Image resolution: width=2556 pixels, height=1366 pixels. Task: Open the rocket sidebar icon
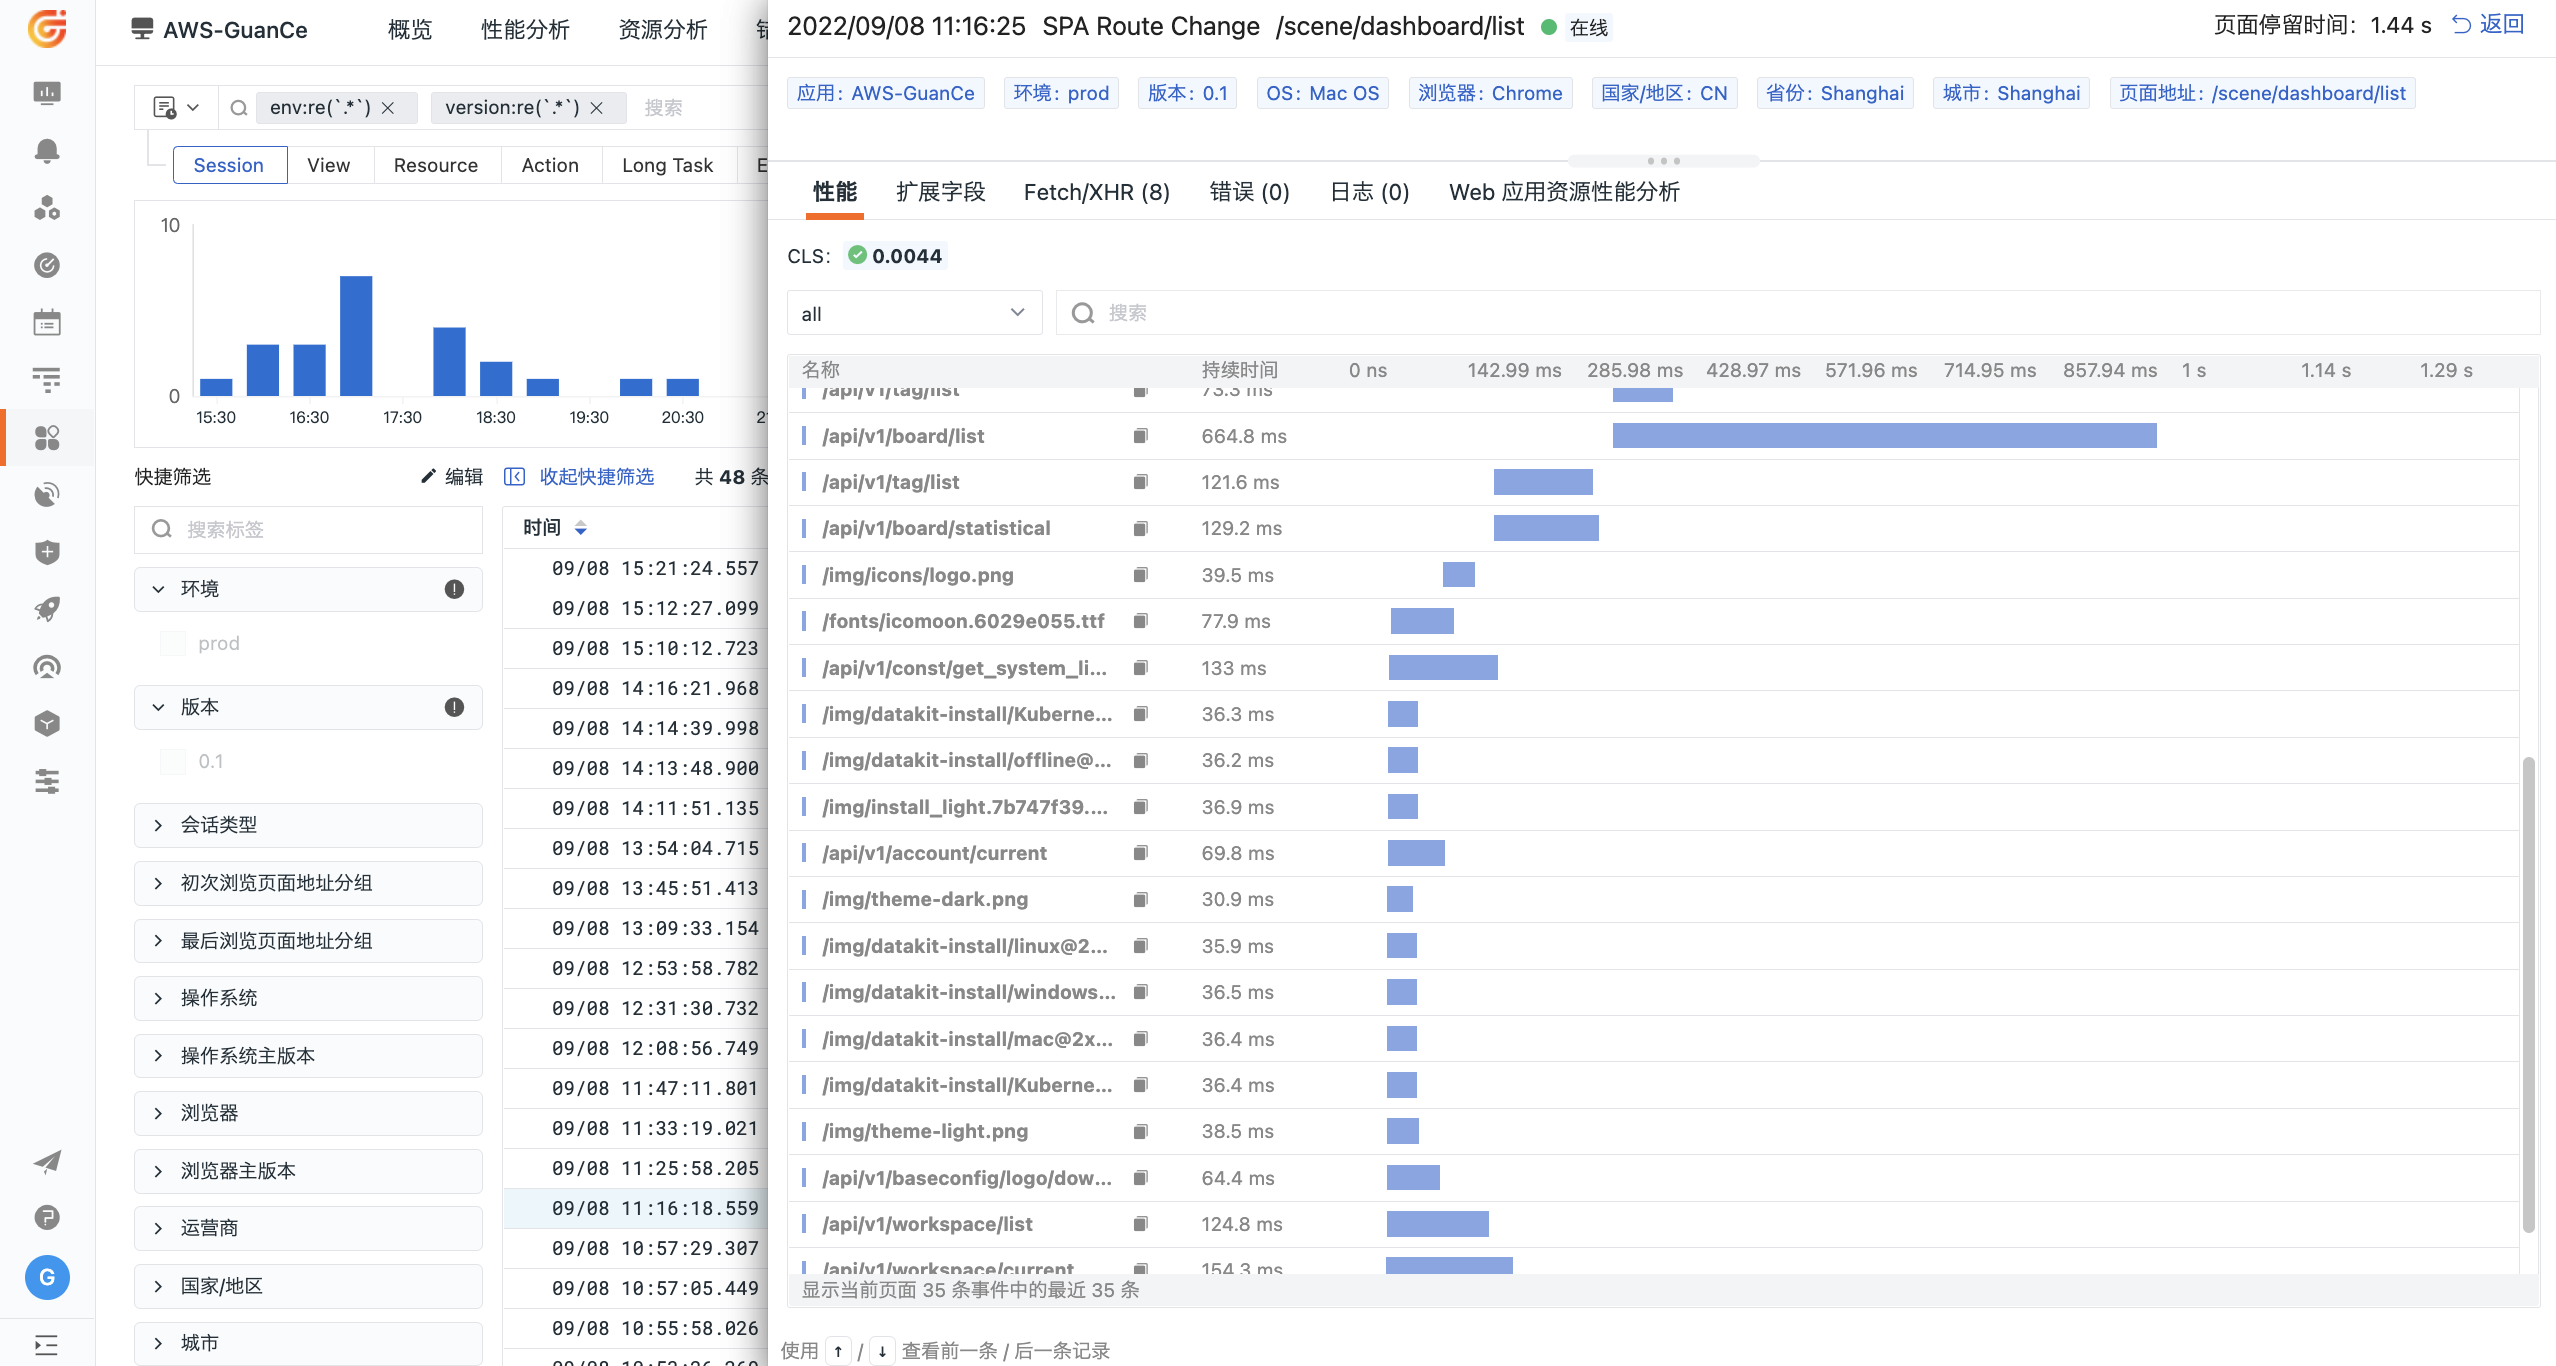point(47,609)
